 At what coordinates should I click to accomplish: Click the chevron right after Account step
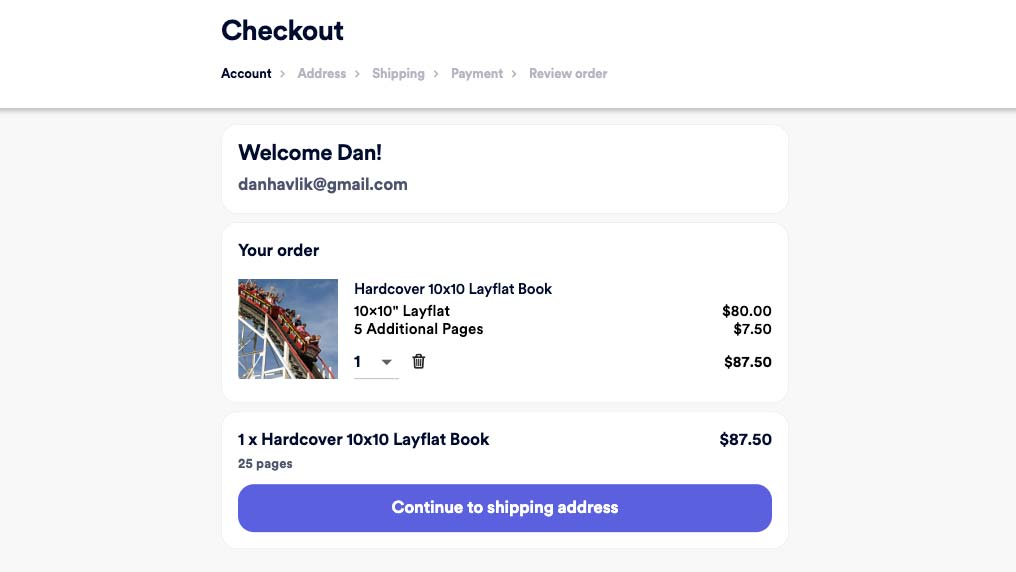[x=283, y=74]
